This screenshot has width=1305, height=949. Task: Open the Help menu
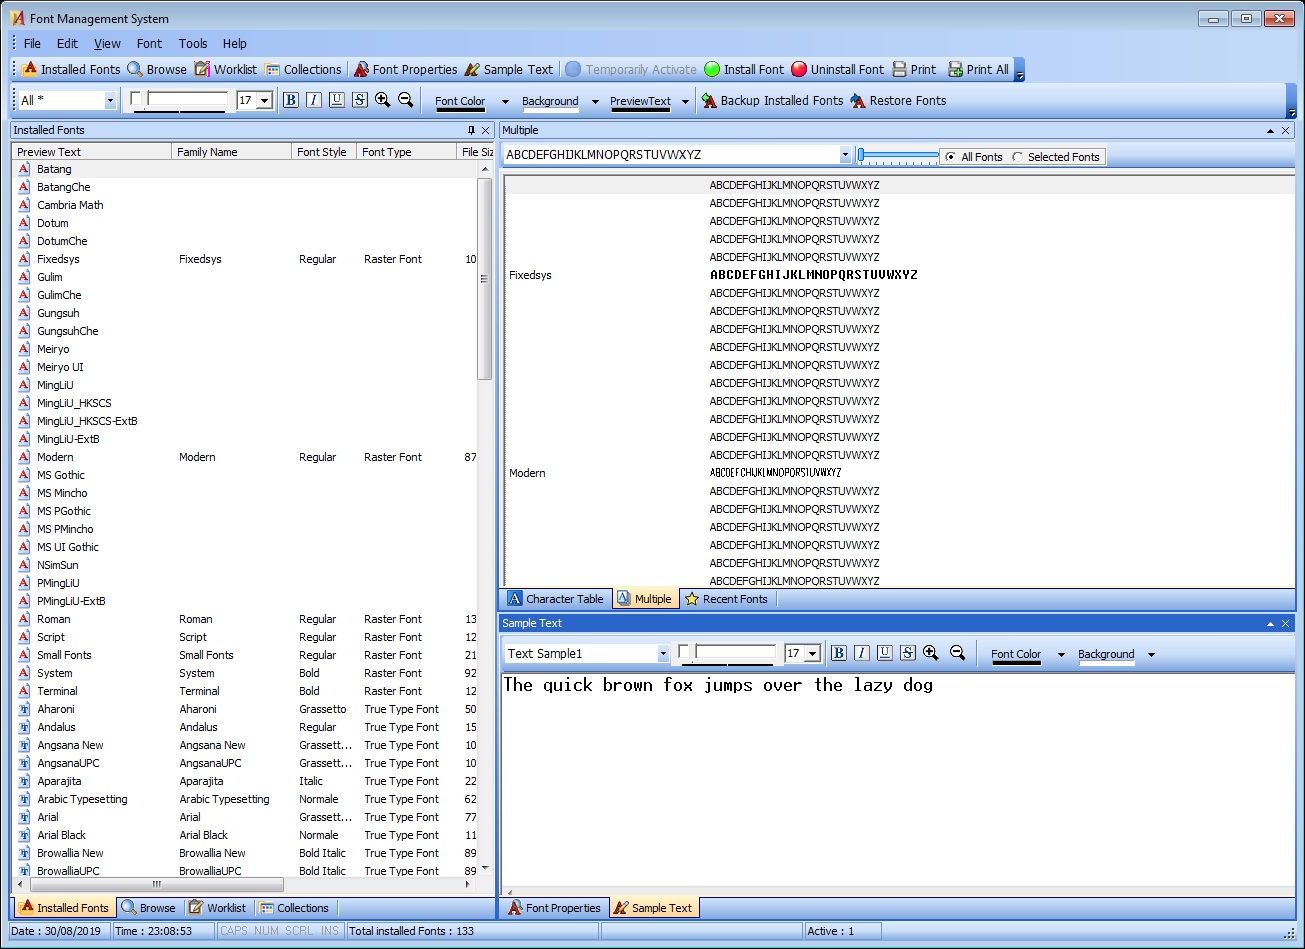[235, 43]
